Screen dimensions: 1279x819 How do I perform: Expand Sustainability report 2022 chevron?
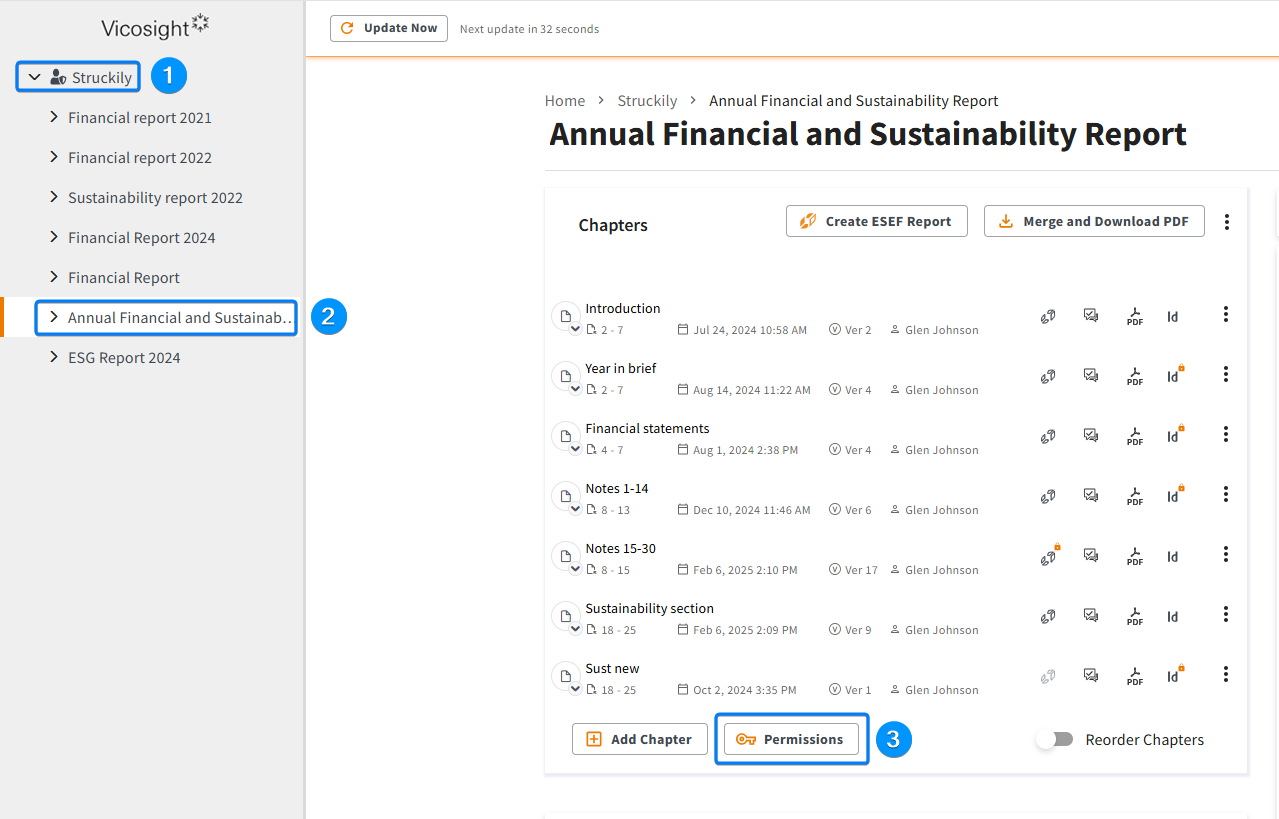pyautogui.click(x=54, y=197)
